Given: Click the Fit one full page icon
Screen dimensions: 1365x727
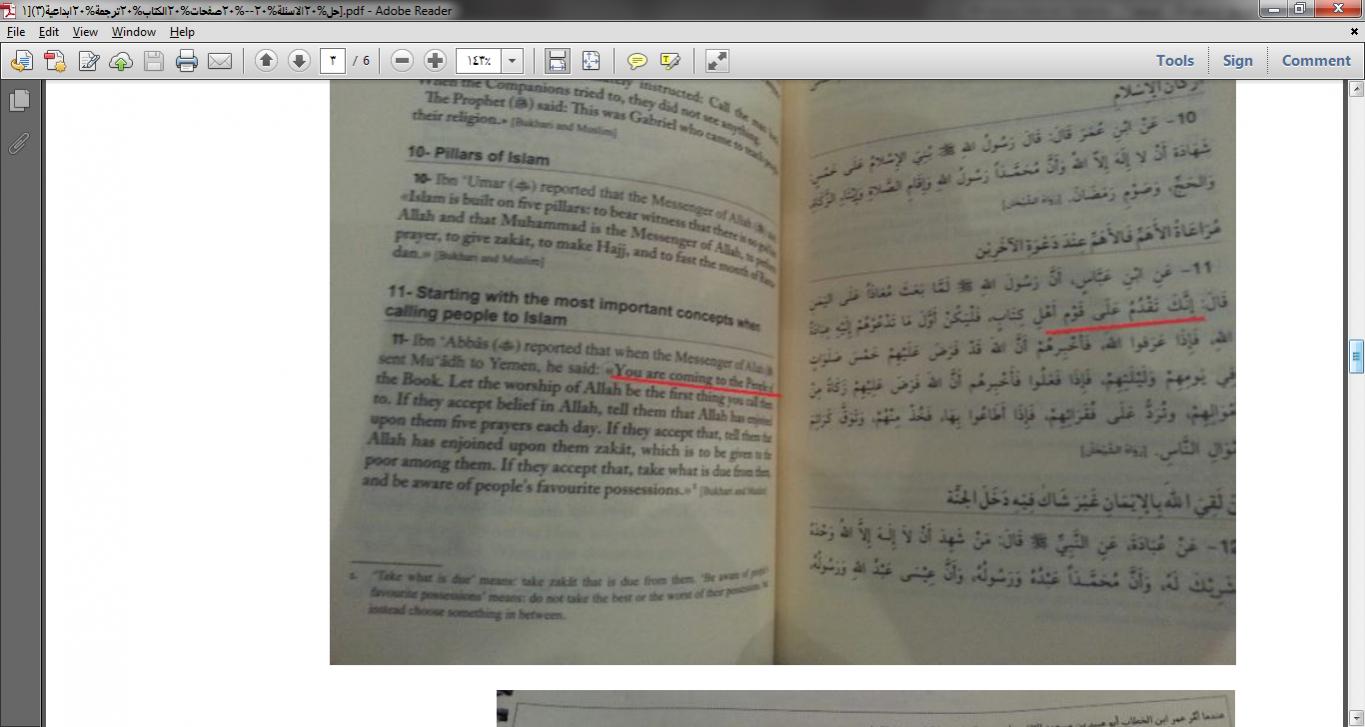Looking at the screenshot, I should coord(591,61).
